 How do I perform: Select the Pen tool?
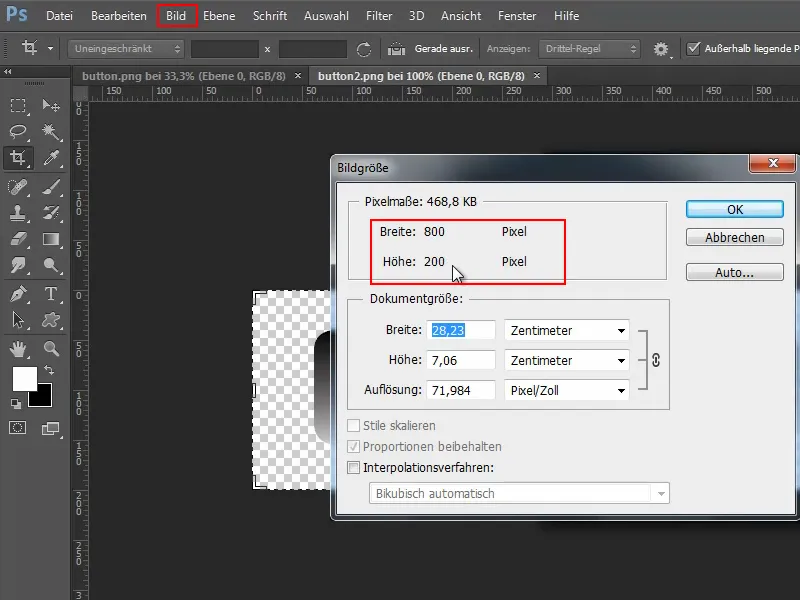pos(18,294)
